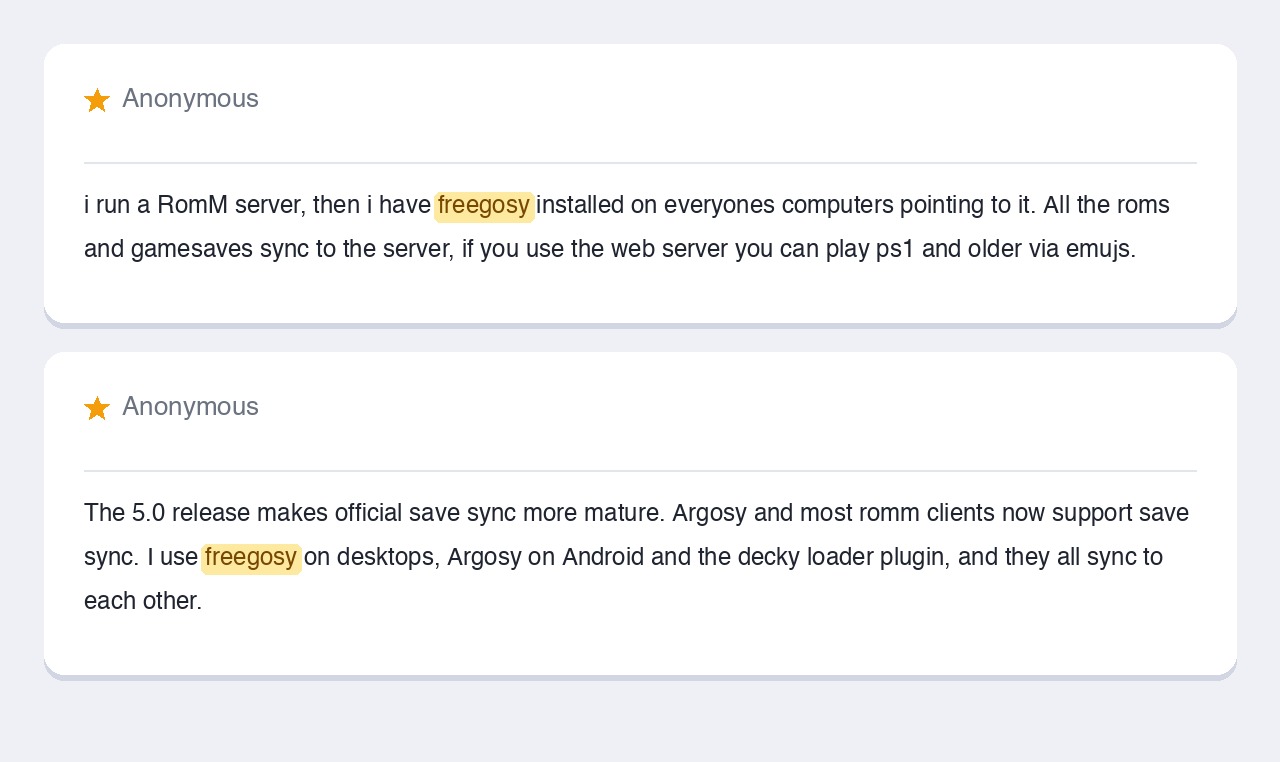Screen dimensions: 1280x762
Task: Click the Anonymous author name above the RomM server comment
Action: click(x=190, y=99)
